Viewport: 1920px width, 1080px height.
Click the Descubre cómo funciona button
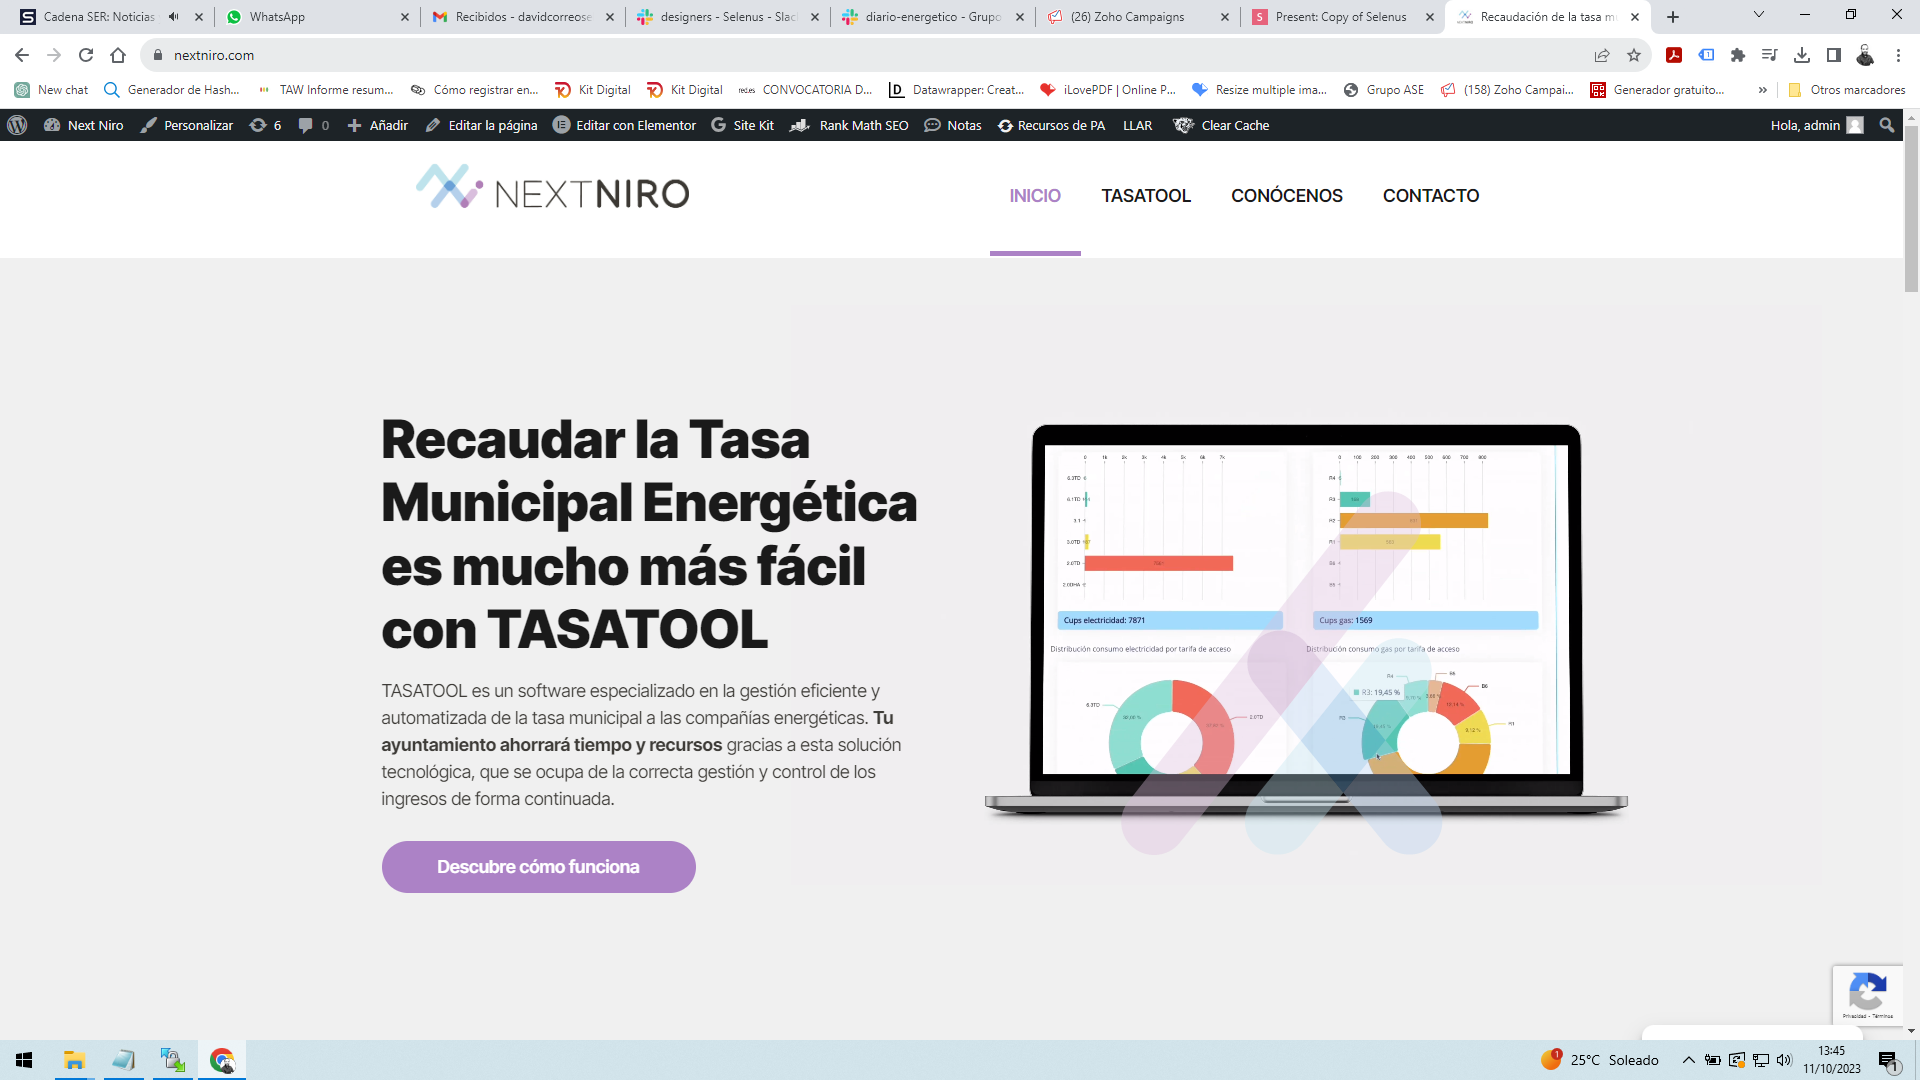click(x=538, y=867)
